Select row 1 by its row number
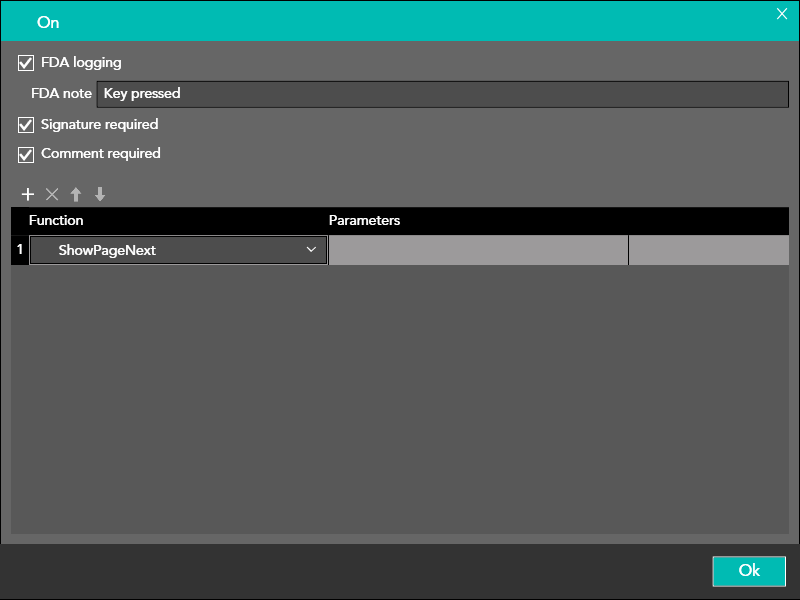 (x=20, y=250)
